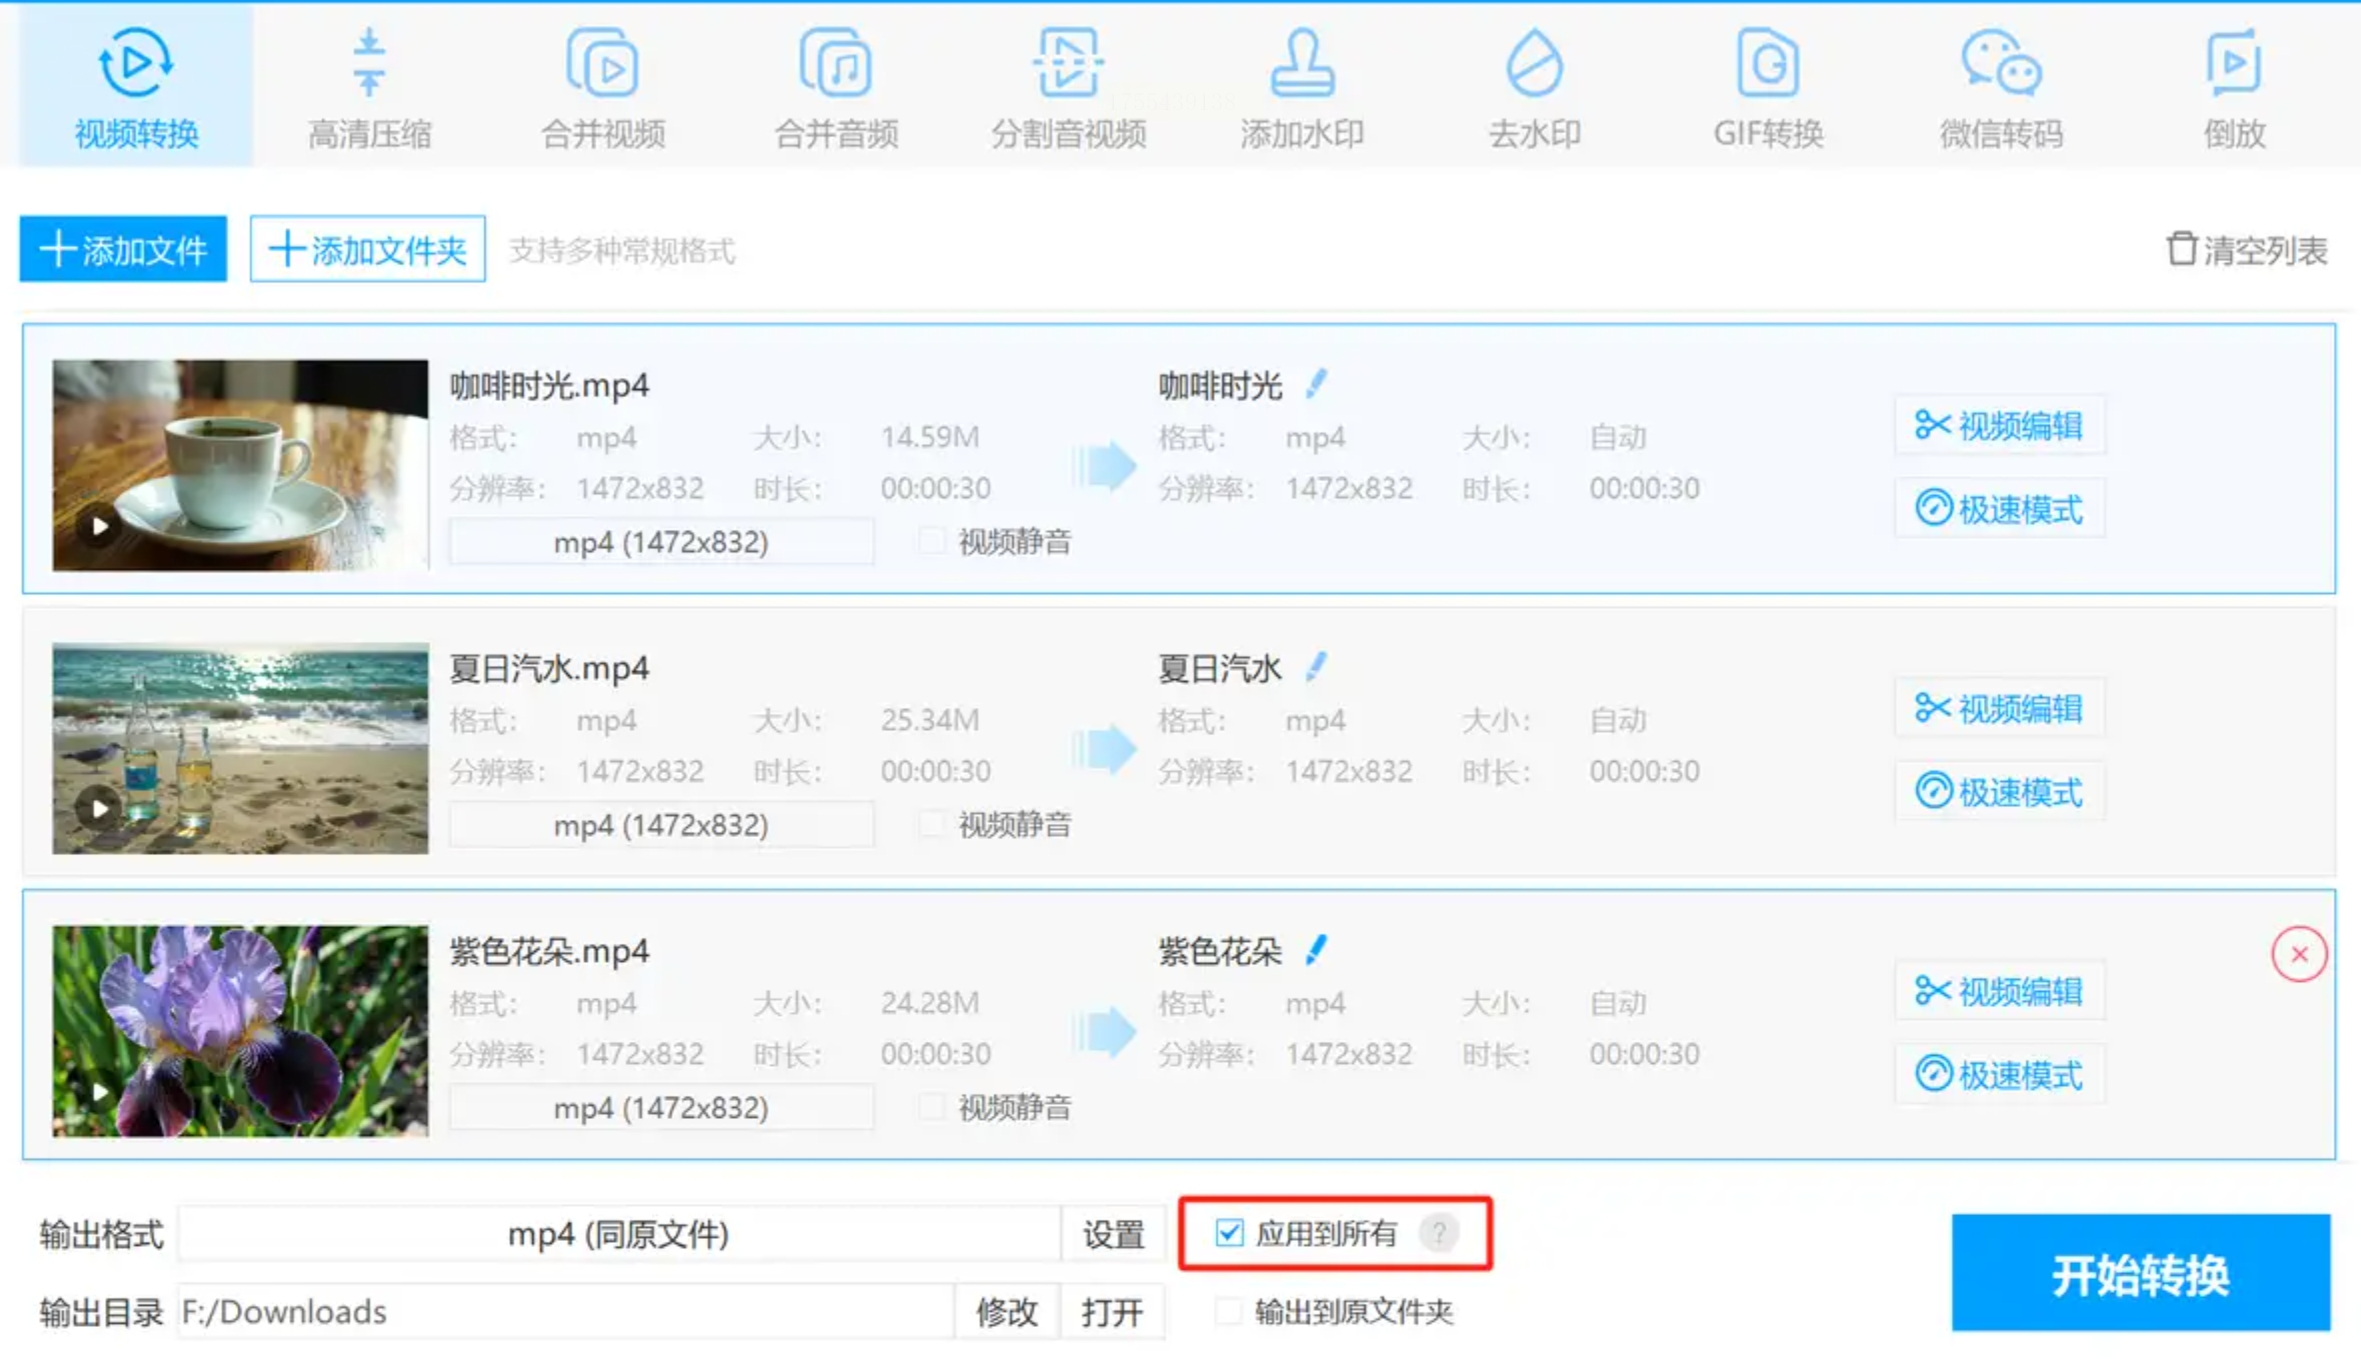The image size is (2361, 1359).
Task: Select the 去水印 remove watermark tool
Action: pyautogui.click(x=1534, y=88)
